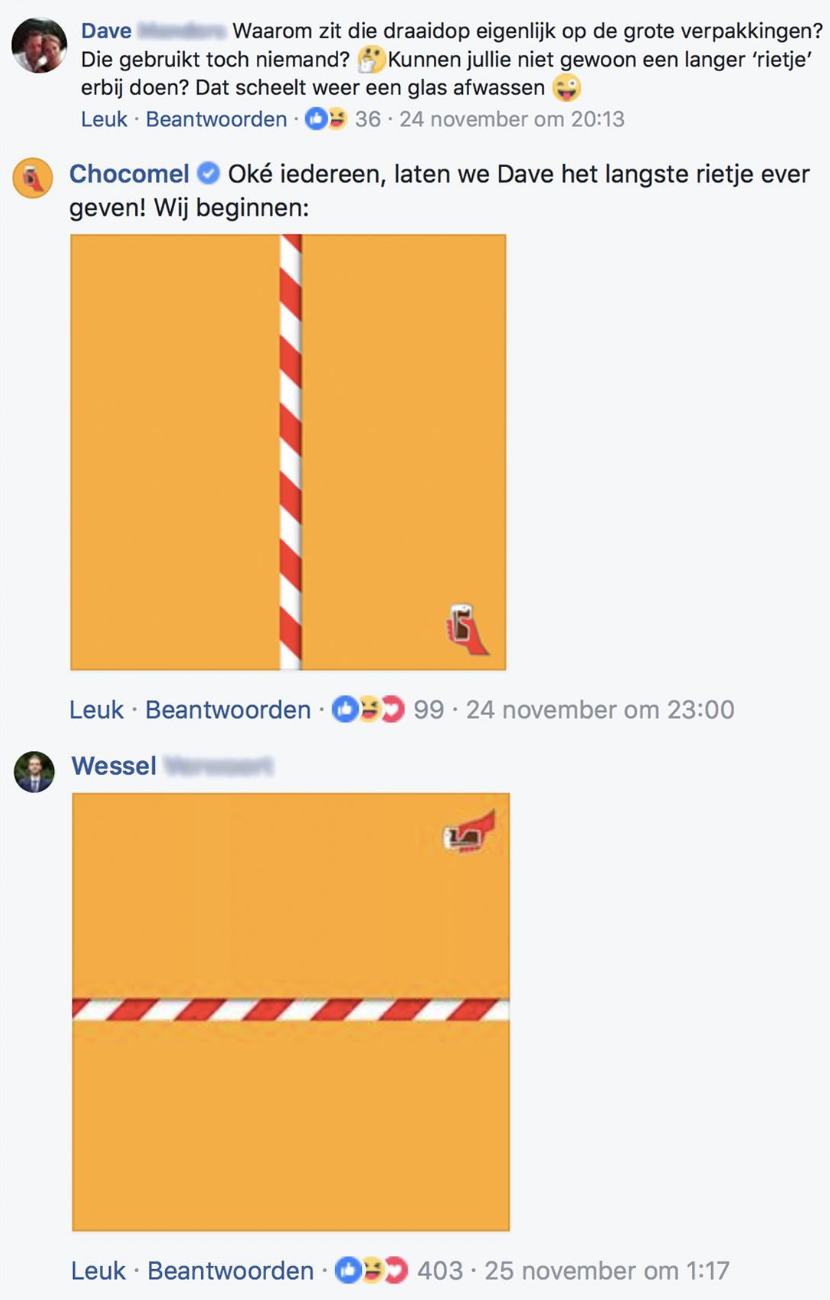Reply to Dave's comment via Beantwoorden
Viewport: 830px width, 1300px height.
coord(216,119)
